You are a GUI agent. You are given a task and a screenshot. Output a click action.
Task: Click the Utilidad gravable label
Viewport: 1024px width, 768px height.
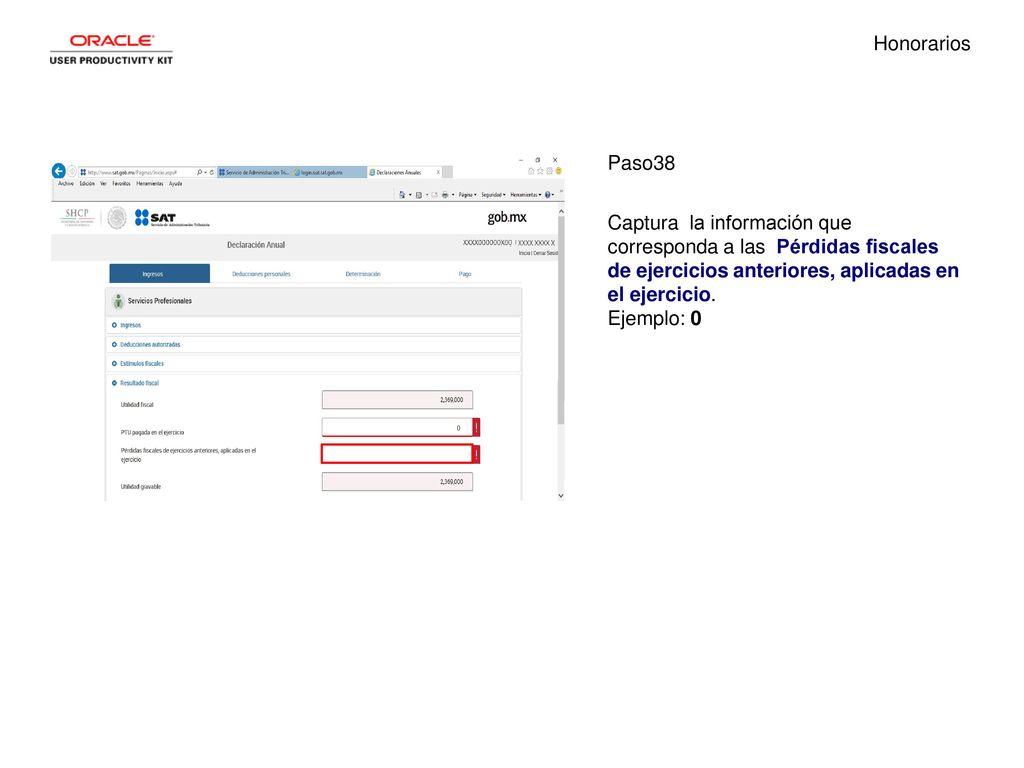click(x=140, y=487)
